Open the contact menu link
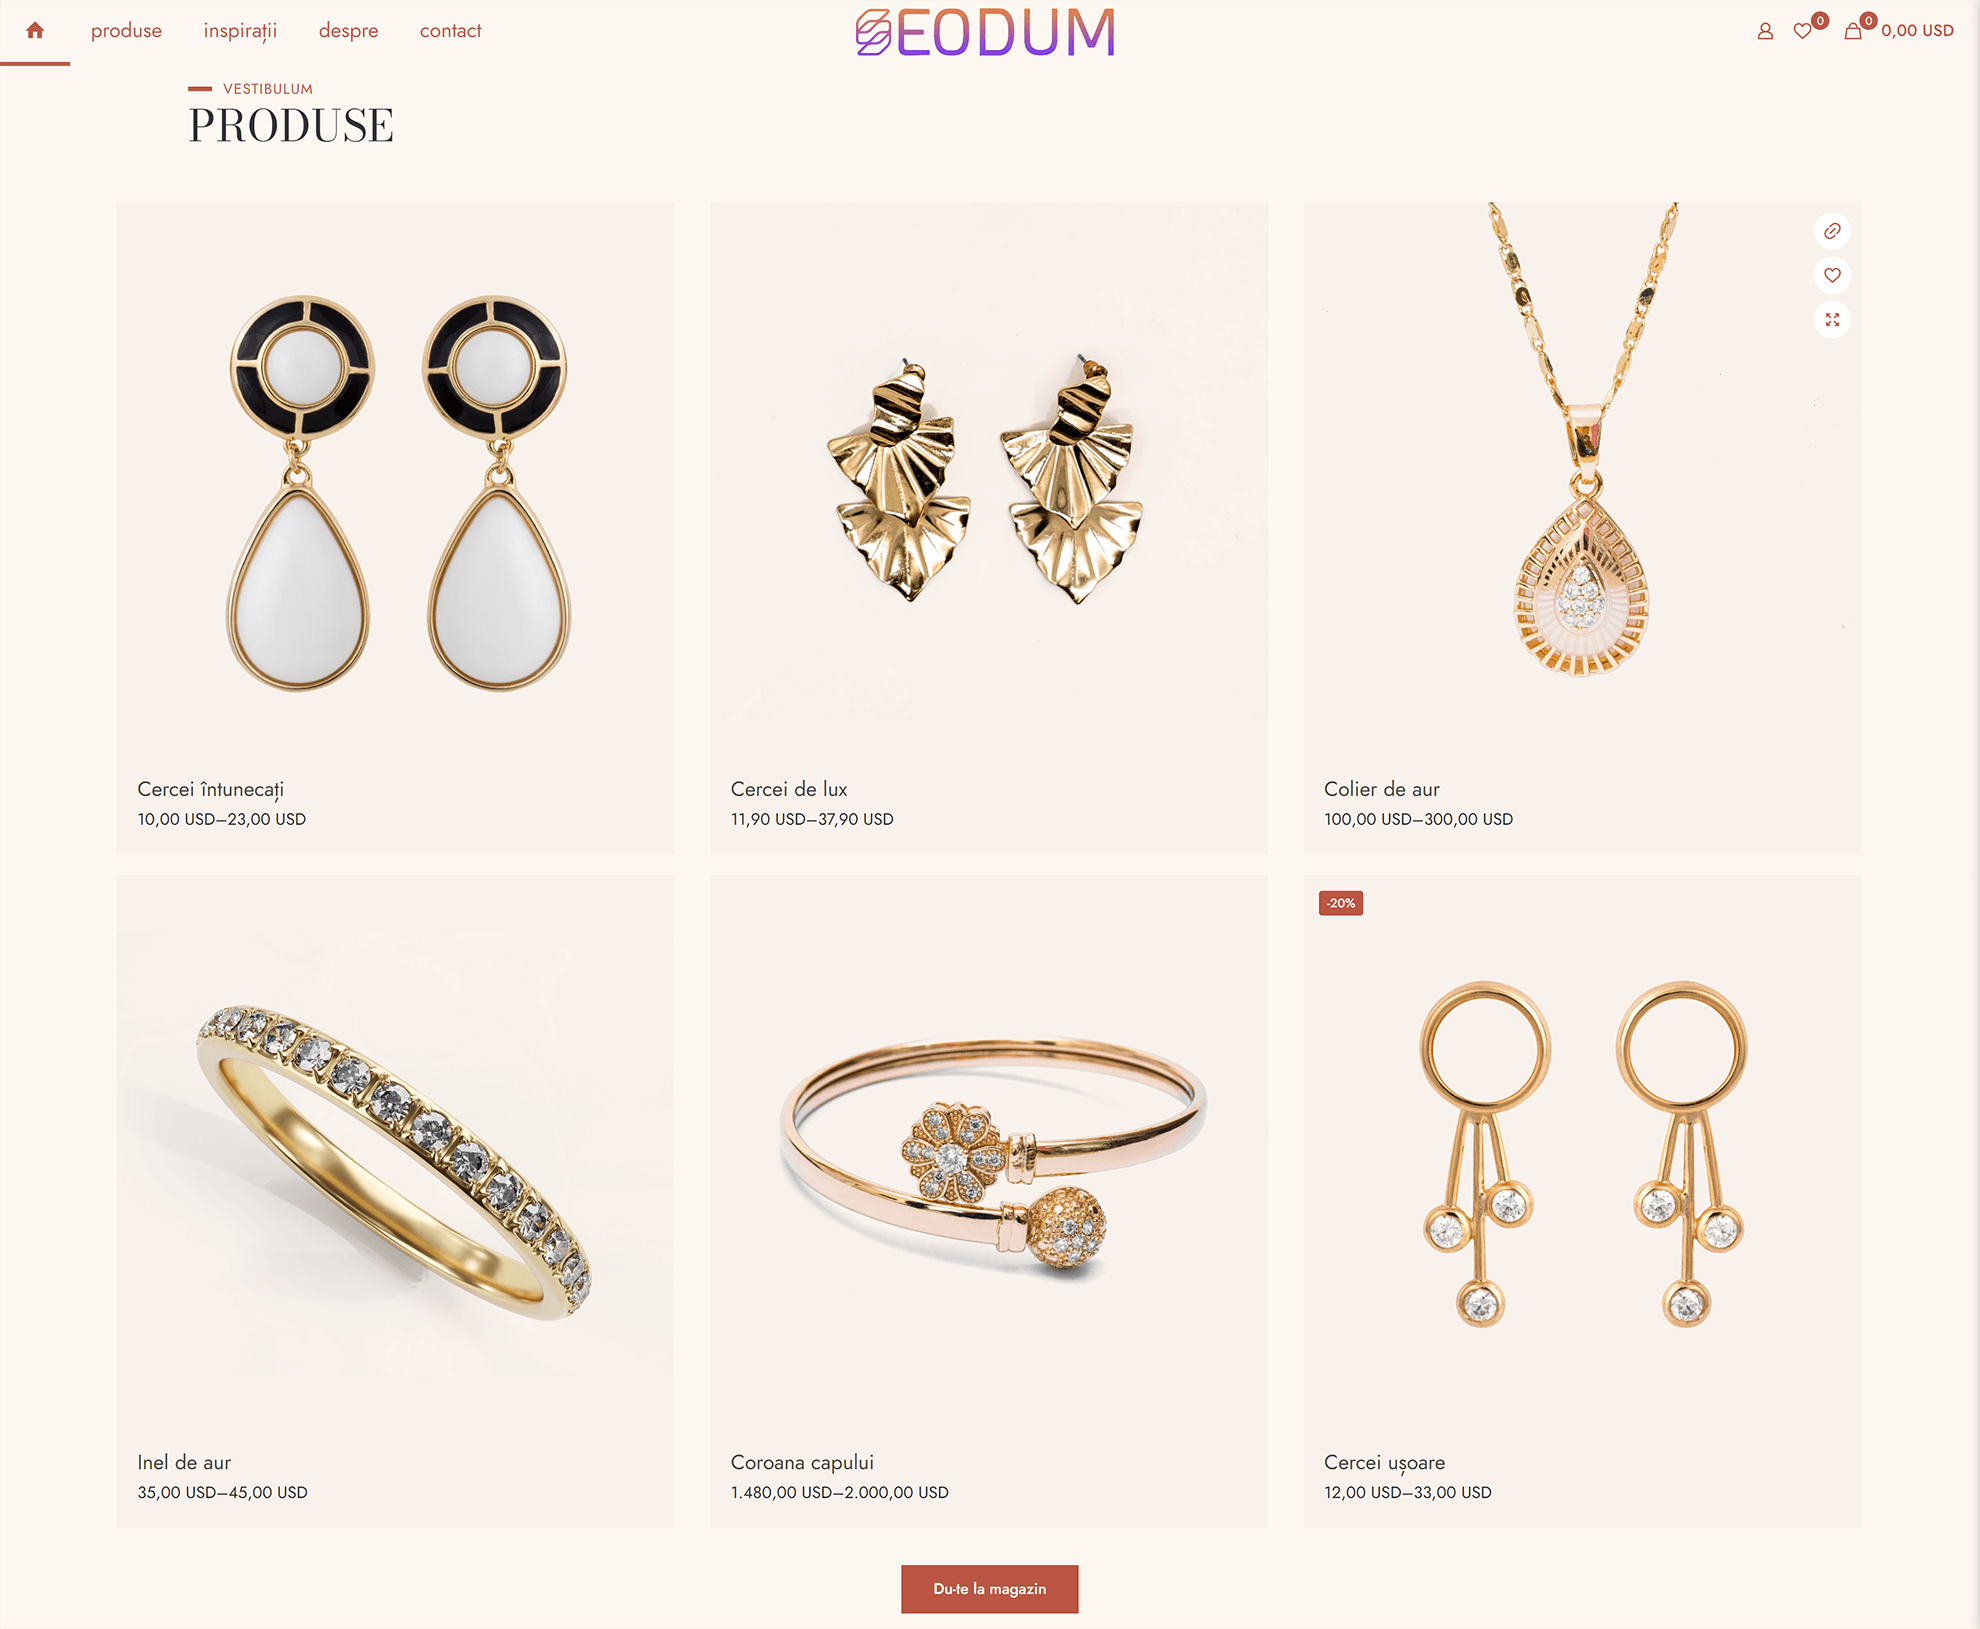The image size is (1980, 1629). coord(450,31)
